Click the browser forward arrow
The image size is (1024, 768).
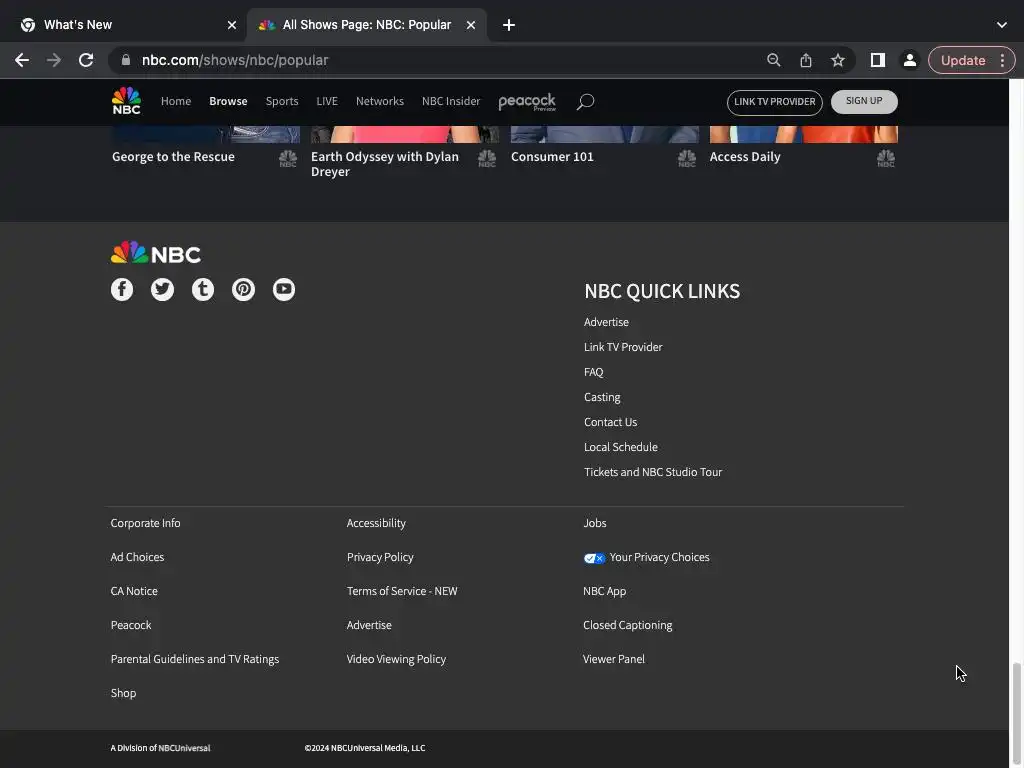click(54, 60)
